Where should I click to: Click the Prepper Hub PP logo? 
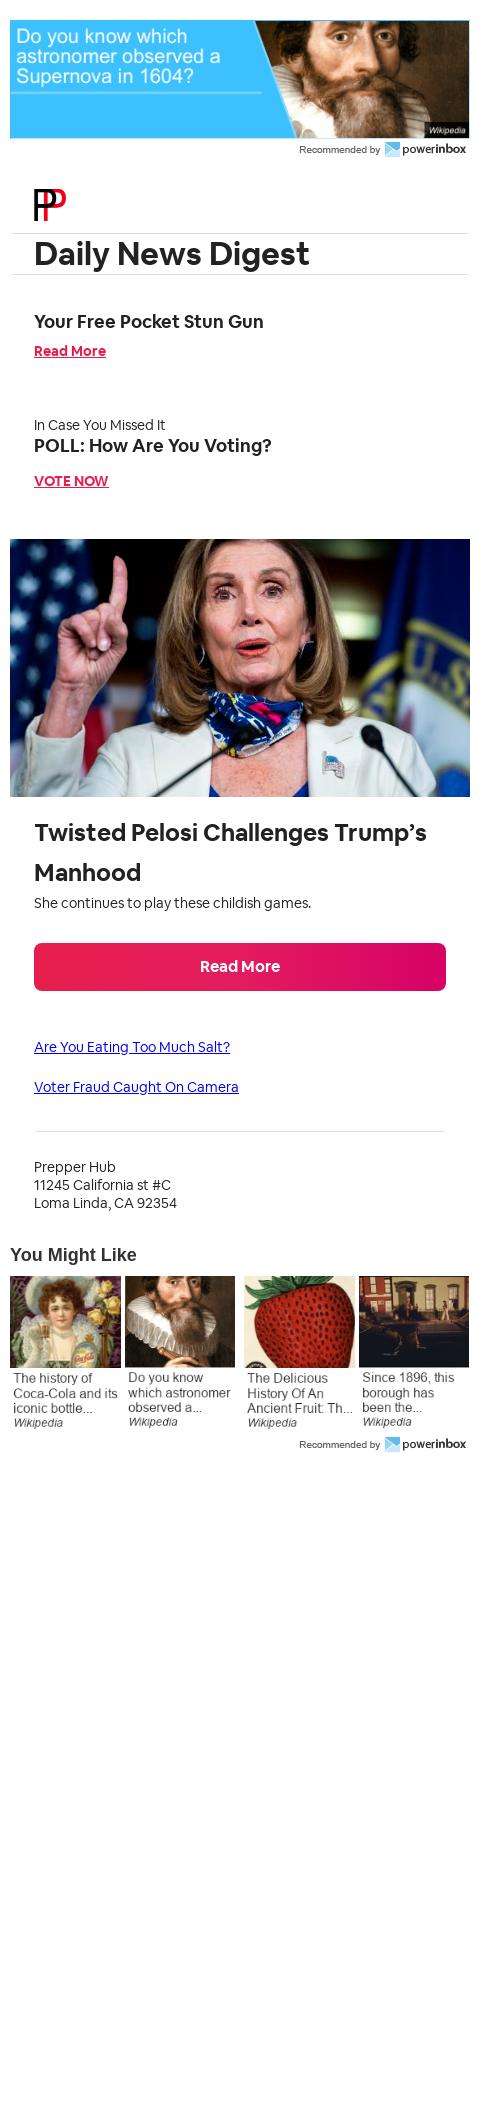point(50,205)
